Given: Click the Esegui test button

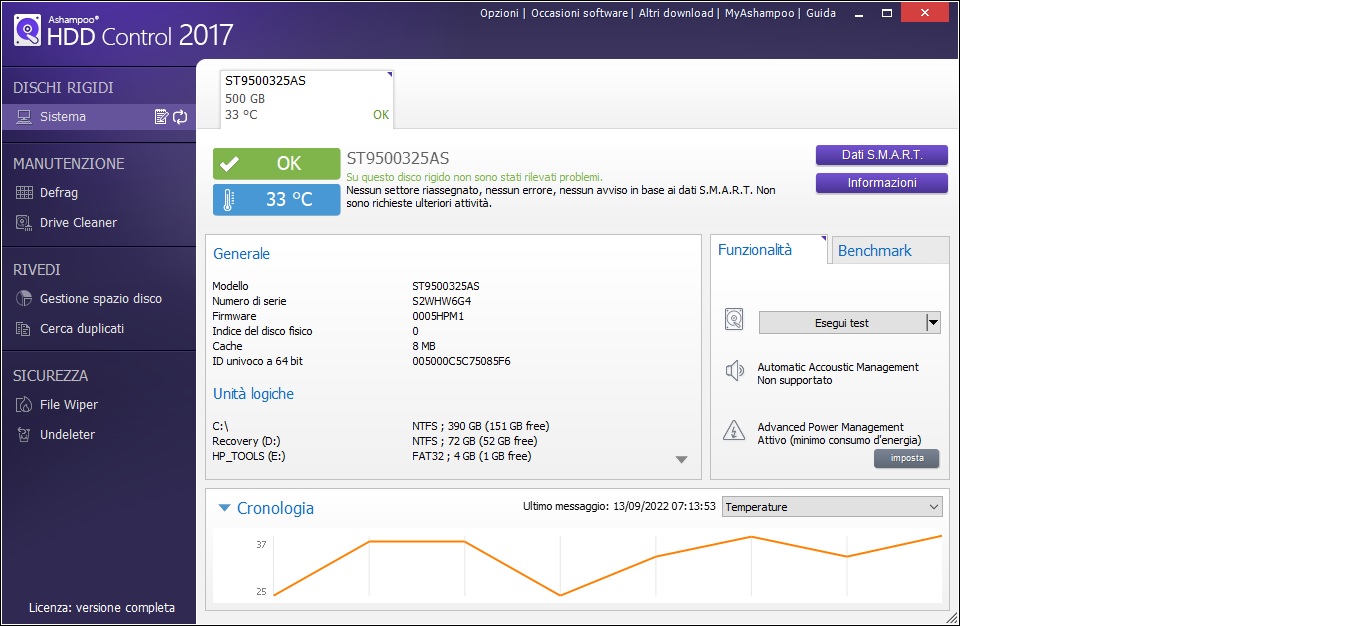Looking at the screenshot, I should coord(841,323).
